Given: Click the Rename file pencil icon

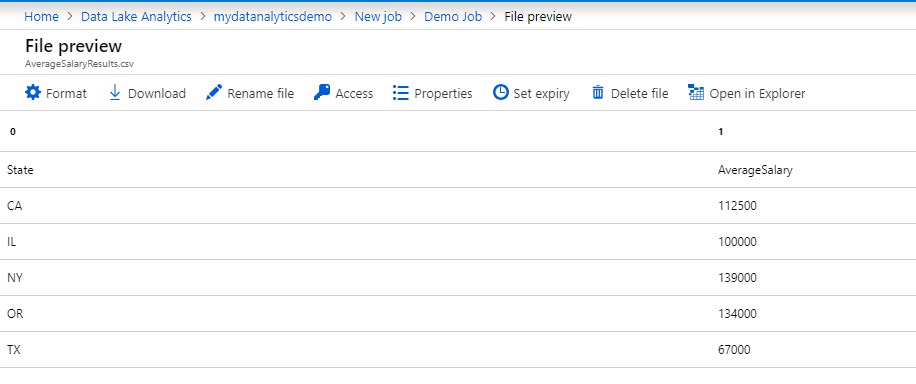Looking at the screenshot, I should click(214, 93).
